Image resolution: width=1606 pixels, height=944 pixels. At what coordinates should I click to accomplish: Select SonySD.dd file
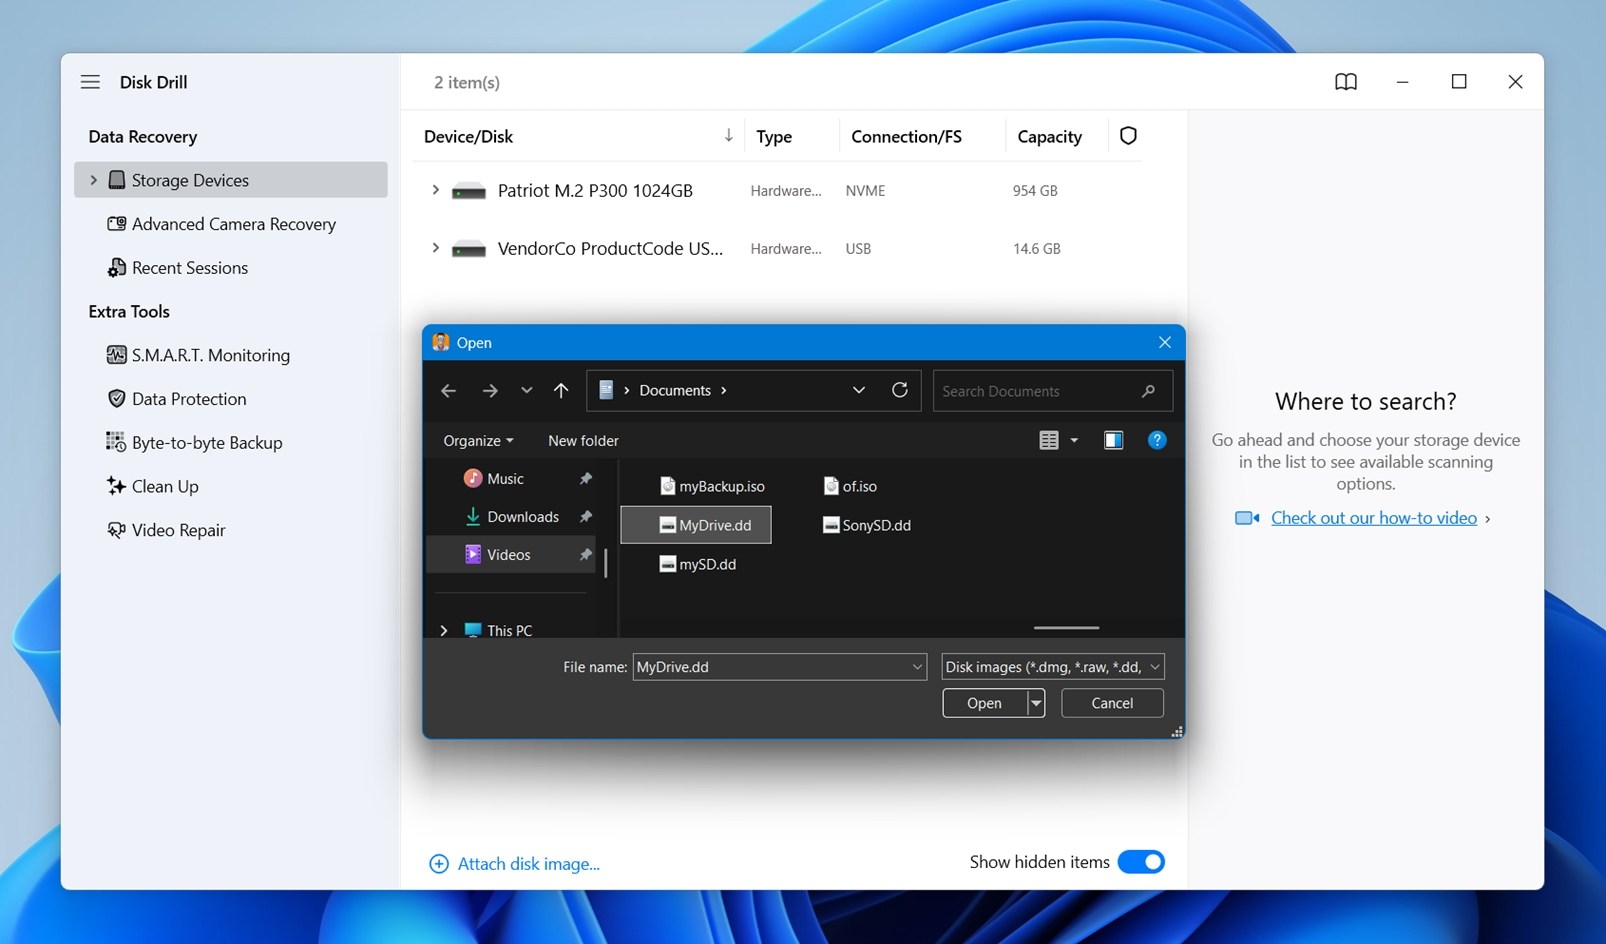coord(867,525)
